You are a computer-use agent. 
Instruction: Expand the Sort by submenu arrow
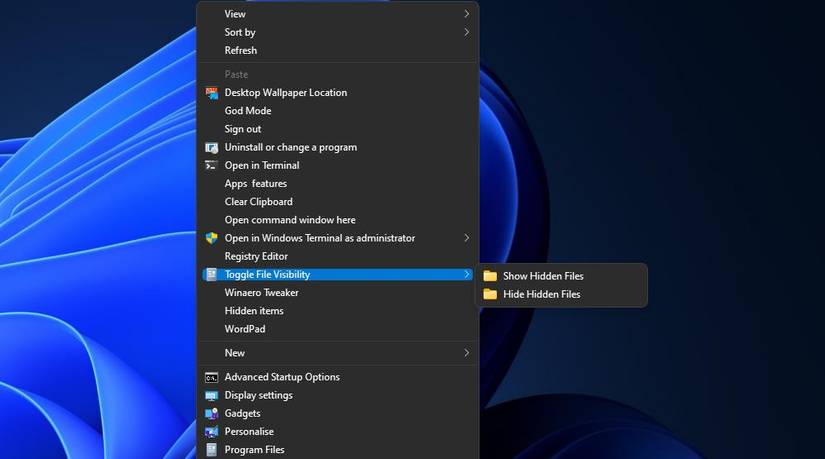[467, 33]
